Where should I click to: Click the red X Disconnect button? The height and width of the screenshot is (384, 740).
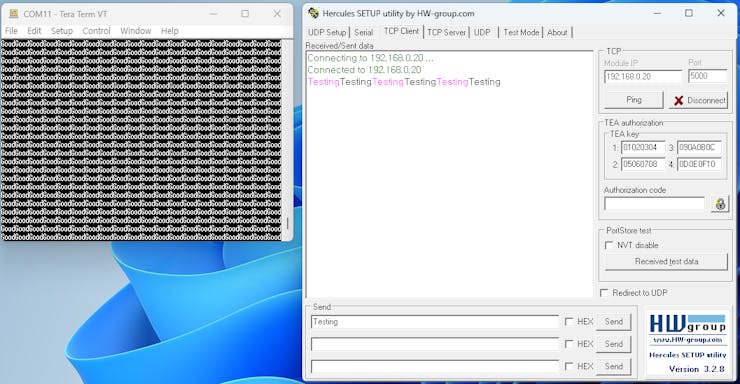tap(698, 100)
